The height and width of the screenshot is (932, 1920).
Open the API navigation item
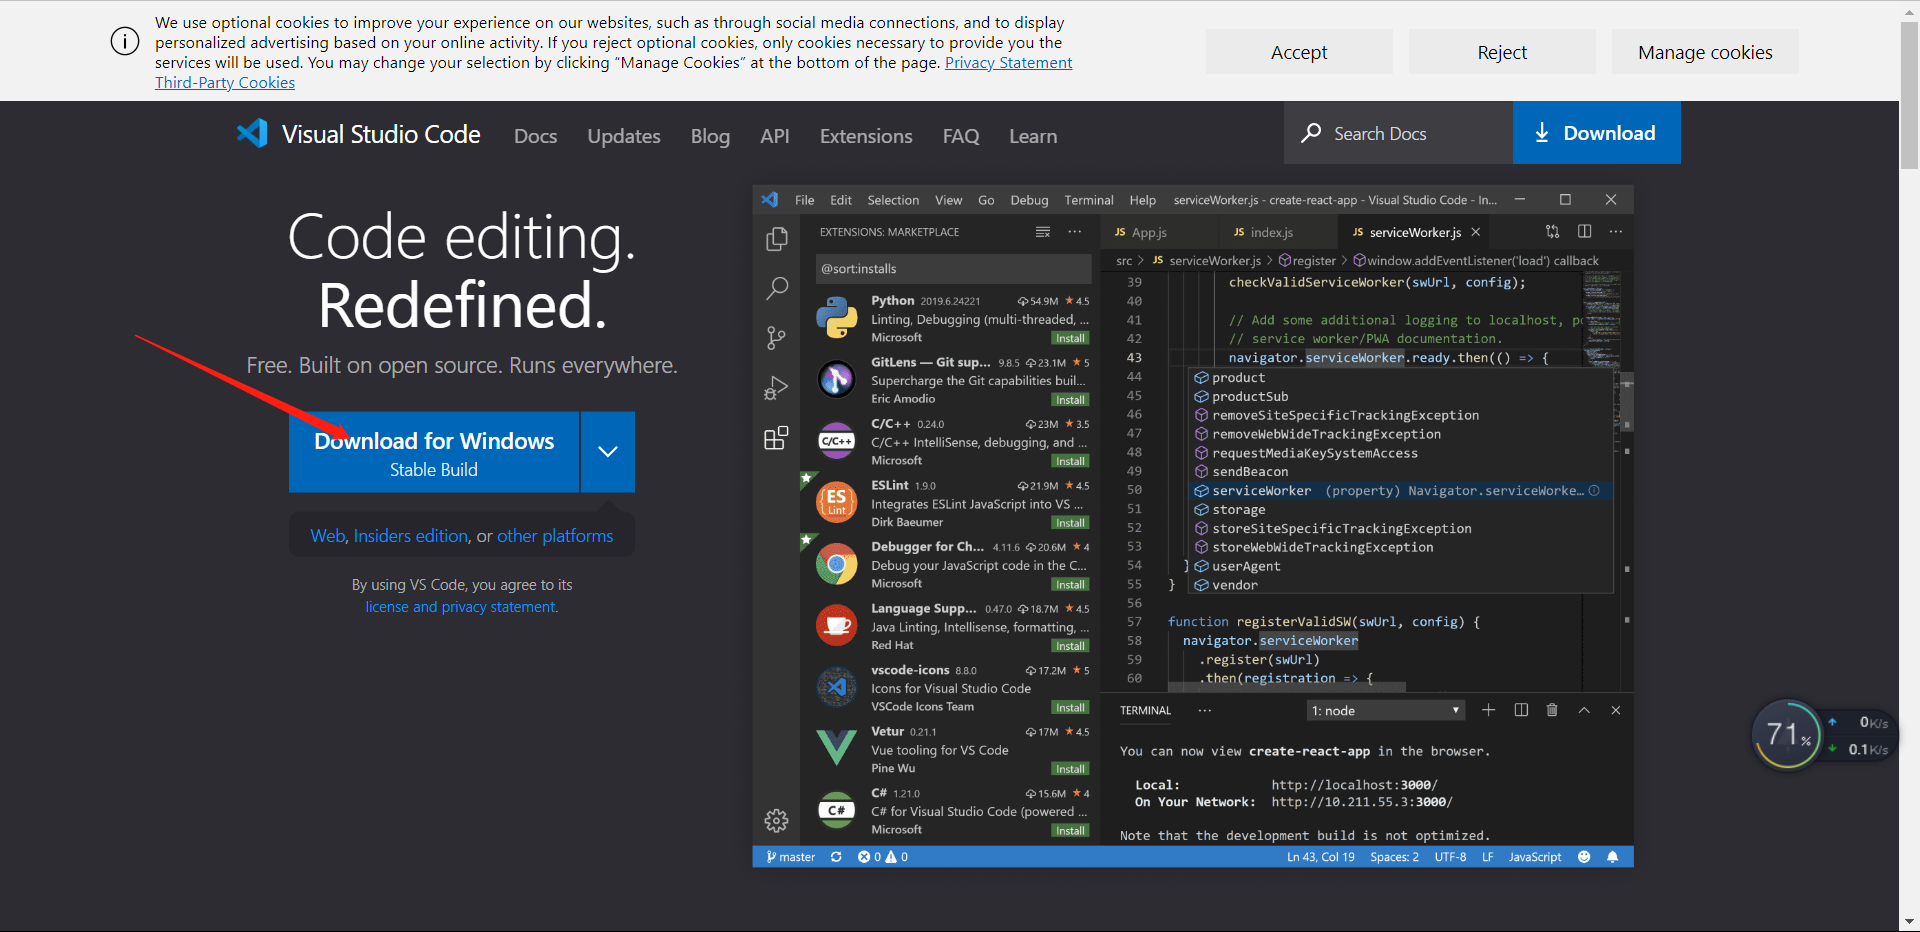(775, 136)
